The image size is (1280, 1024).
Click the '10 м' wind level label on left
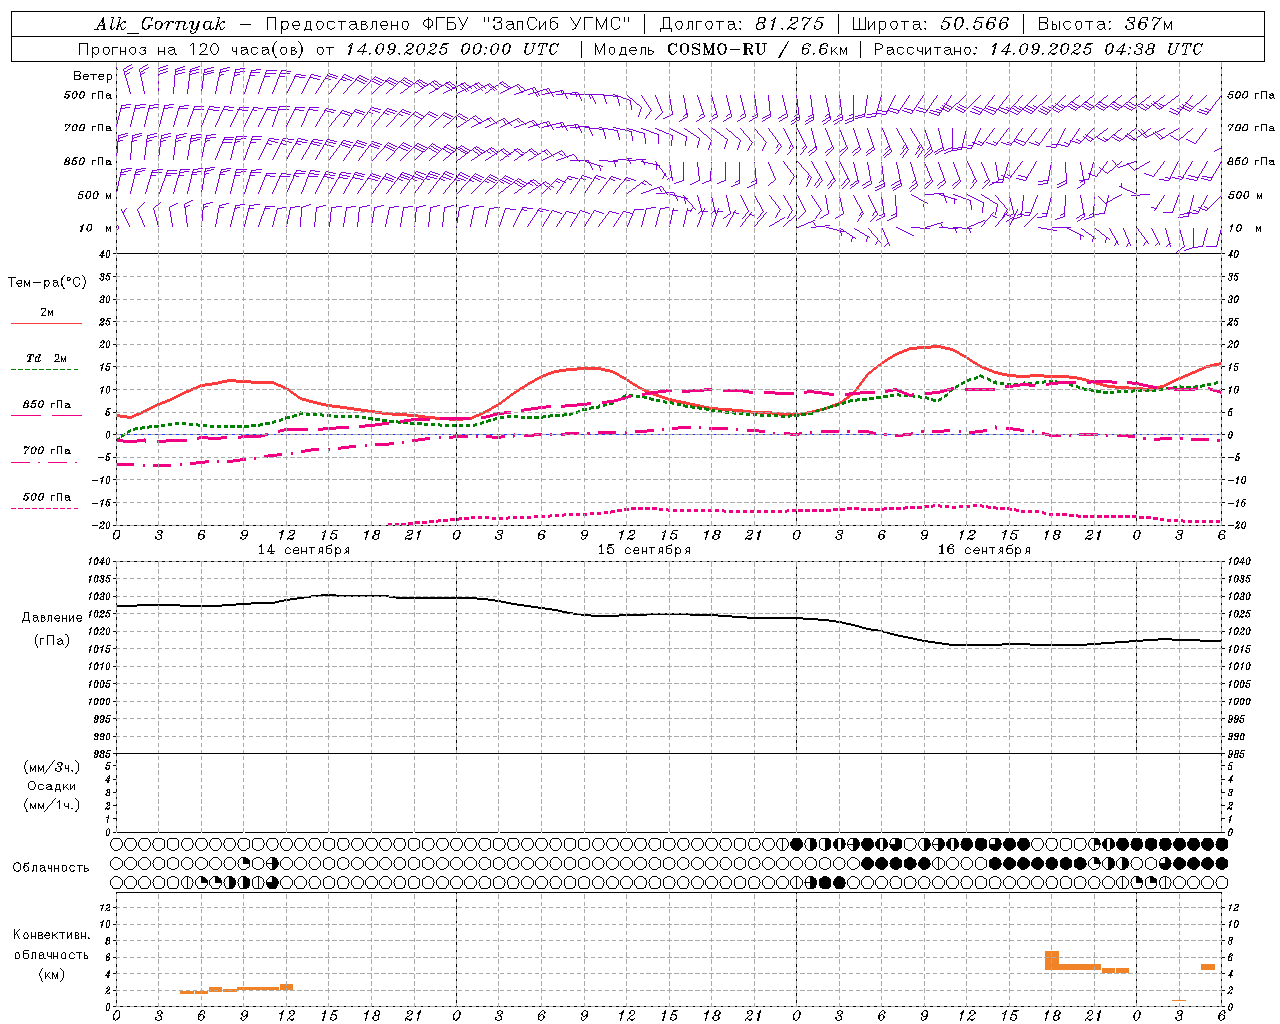(95, 228)
